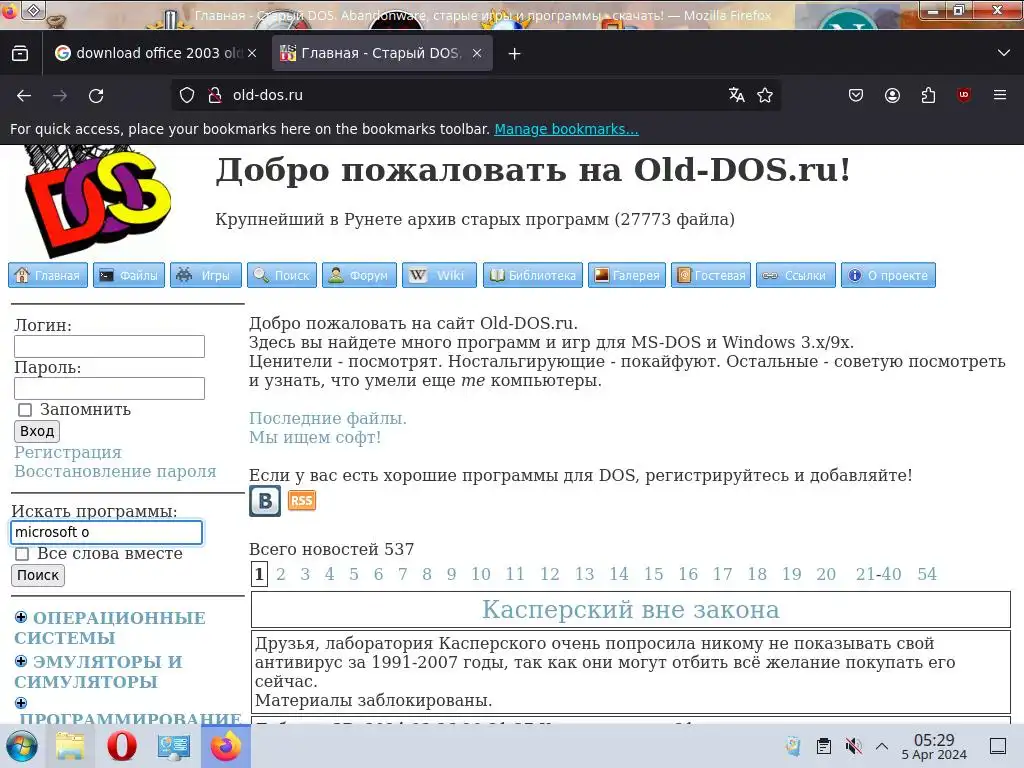Image resolution: width=1024 pixels, height=768 pixels.
Task: Close the 'Главная - Старый DOS' tab
Action: [x=477, y=53]
